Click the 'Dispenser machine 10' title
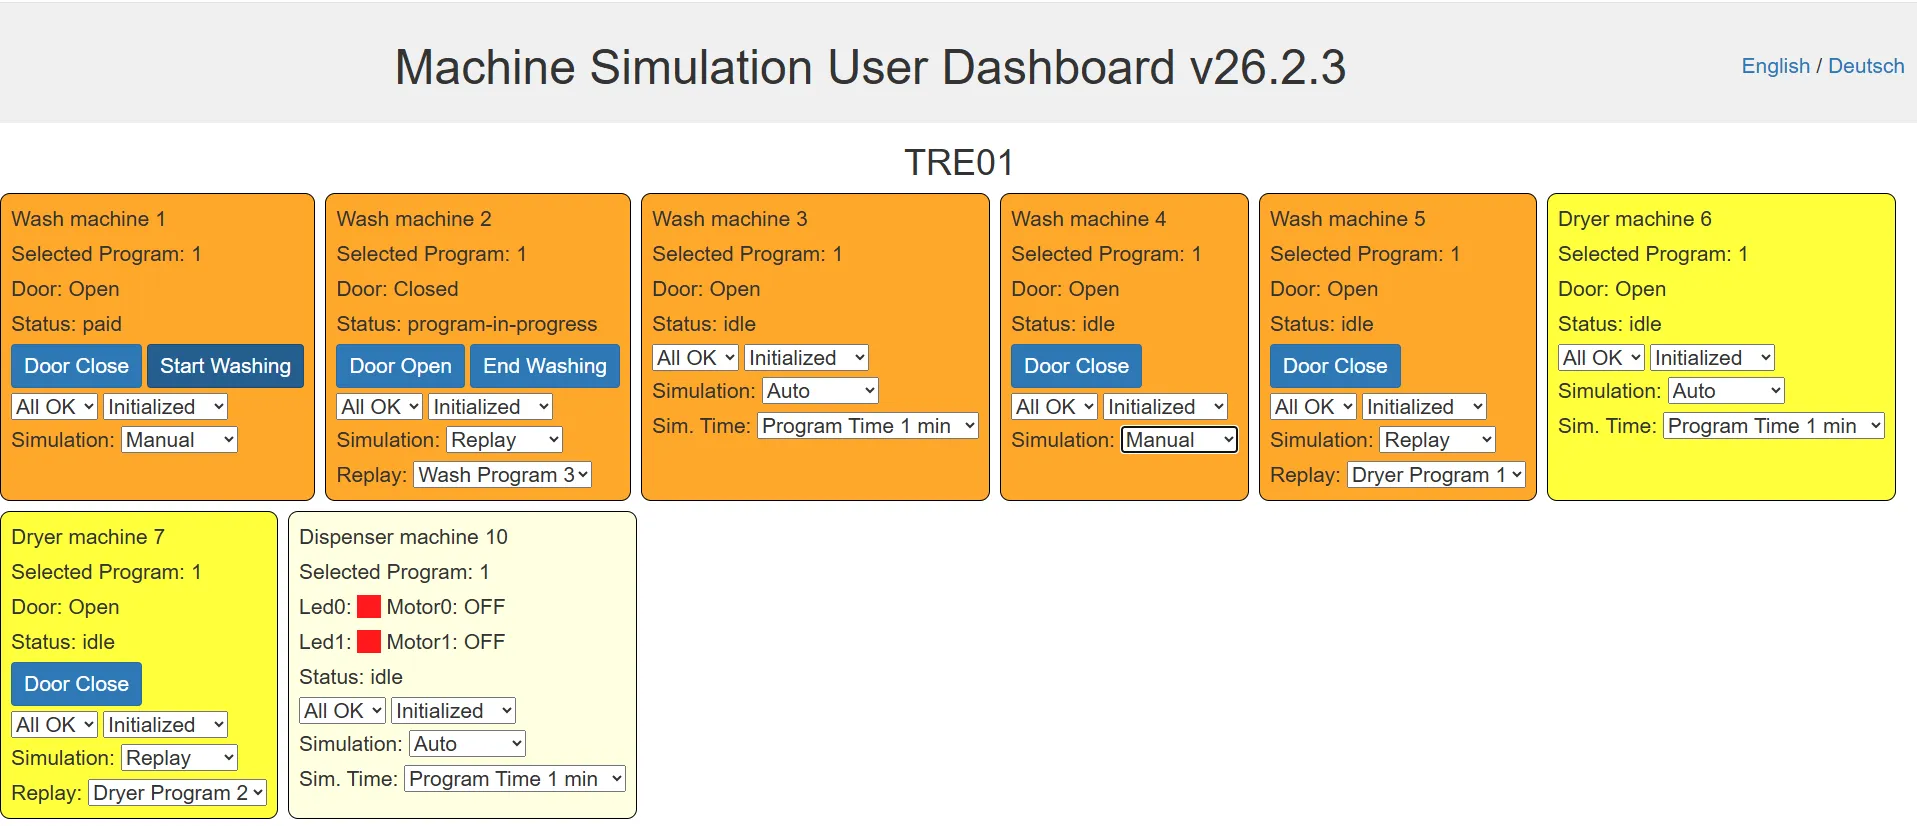1917x826 pixels. 404,537
